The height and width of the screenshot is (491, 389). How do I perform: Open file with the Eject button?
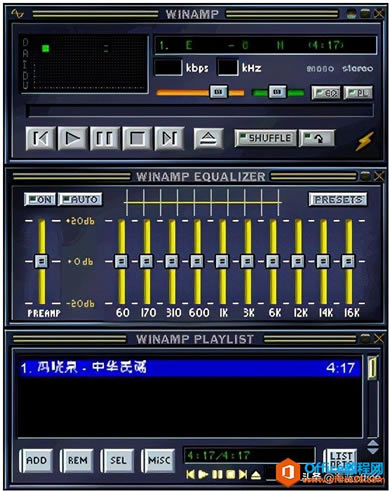pyautogui.click(x=208, y=138)
